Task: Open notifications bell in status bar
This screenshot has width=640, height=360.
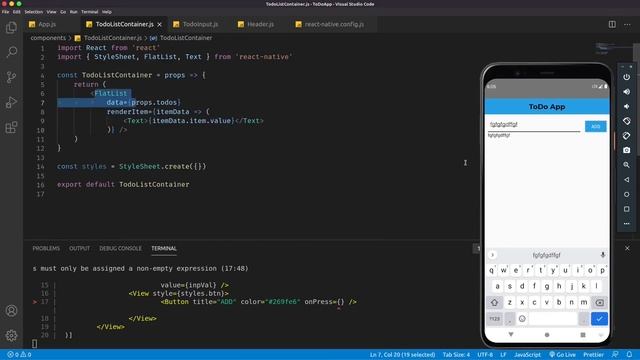Action: click(629, 355)
